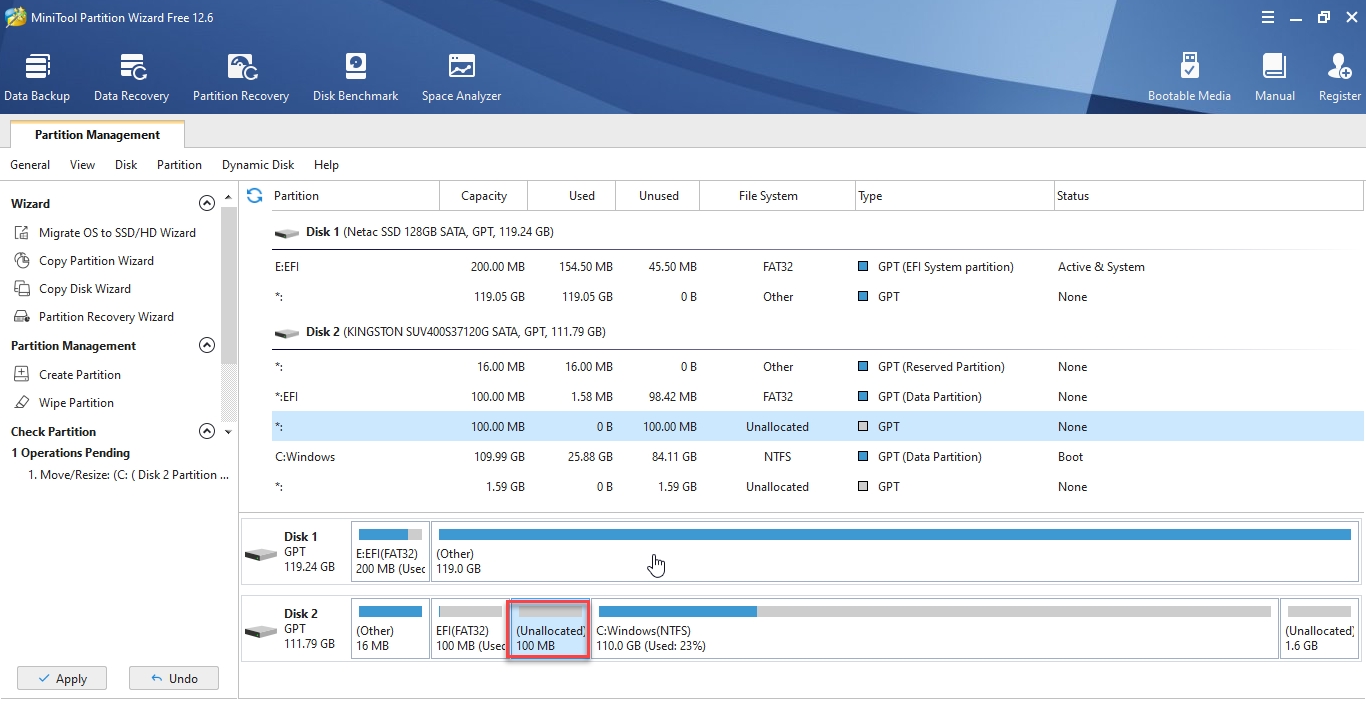Open the General menu
The width and height of the screenshot is (1366, 720).
coord(30,165)
